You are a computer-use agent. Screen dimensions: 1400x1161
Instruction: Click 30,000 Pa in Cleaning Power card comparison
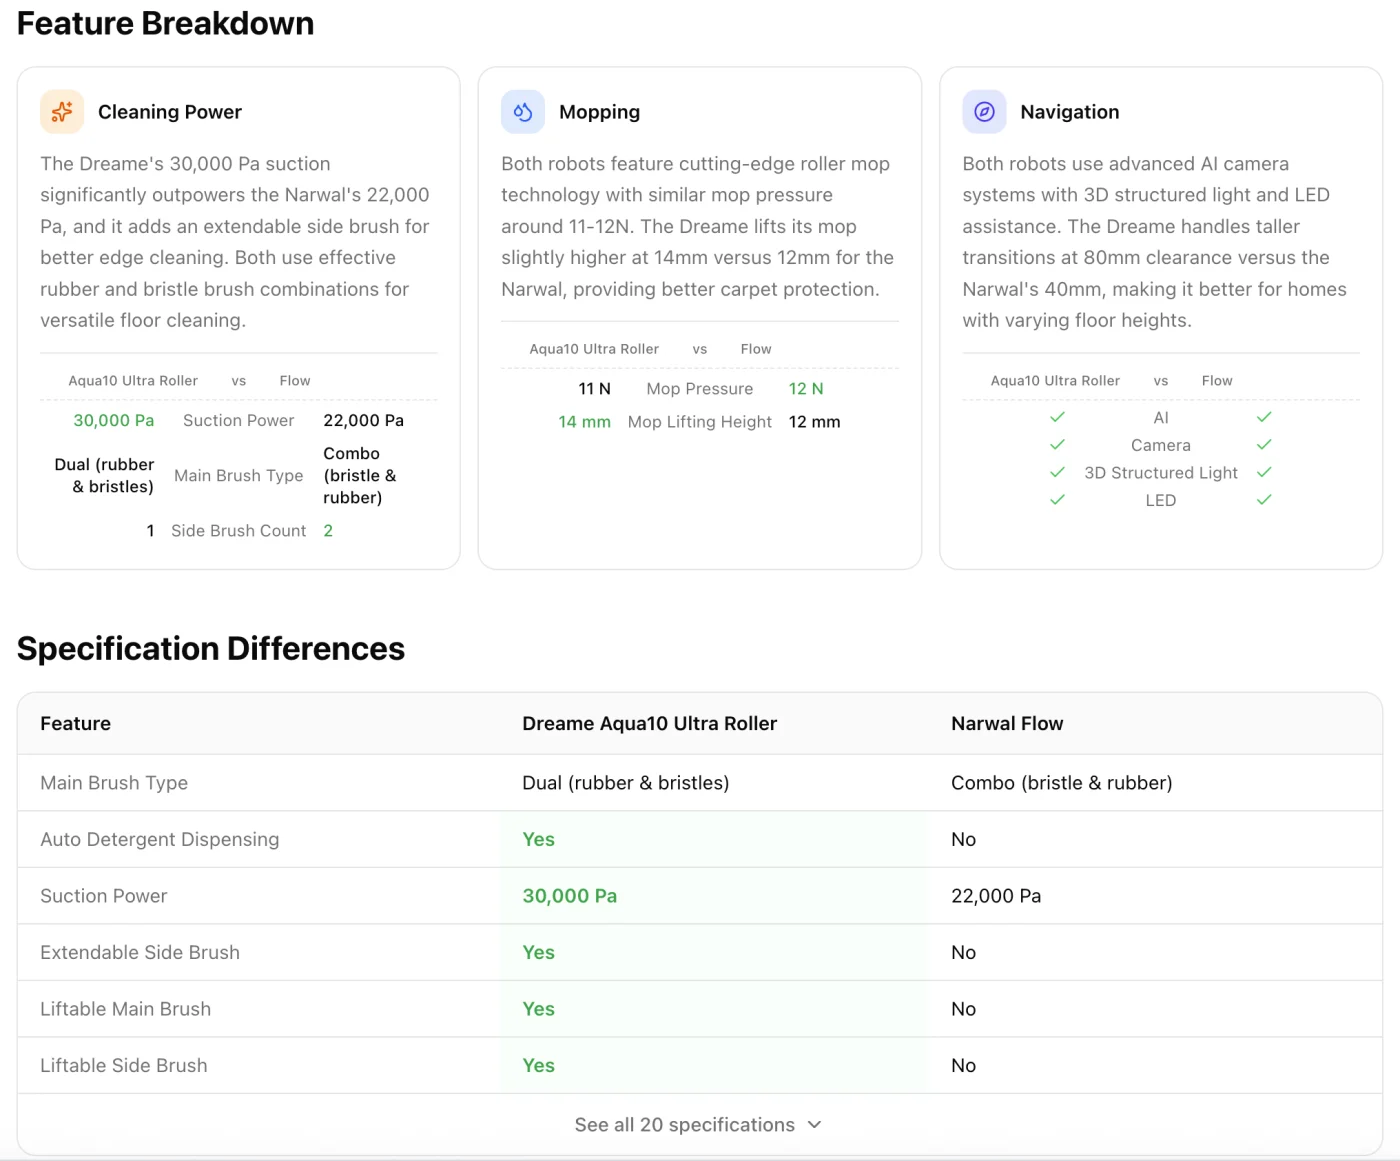tap(114, 420)
